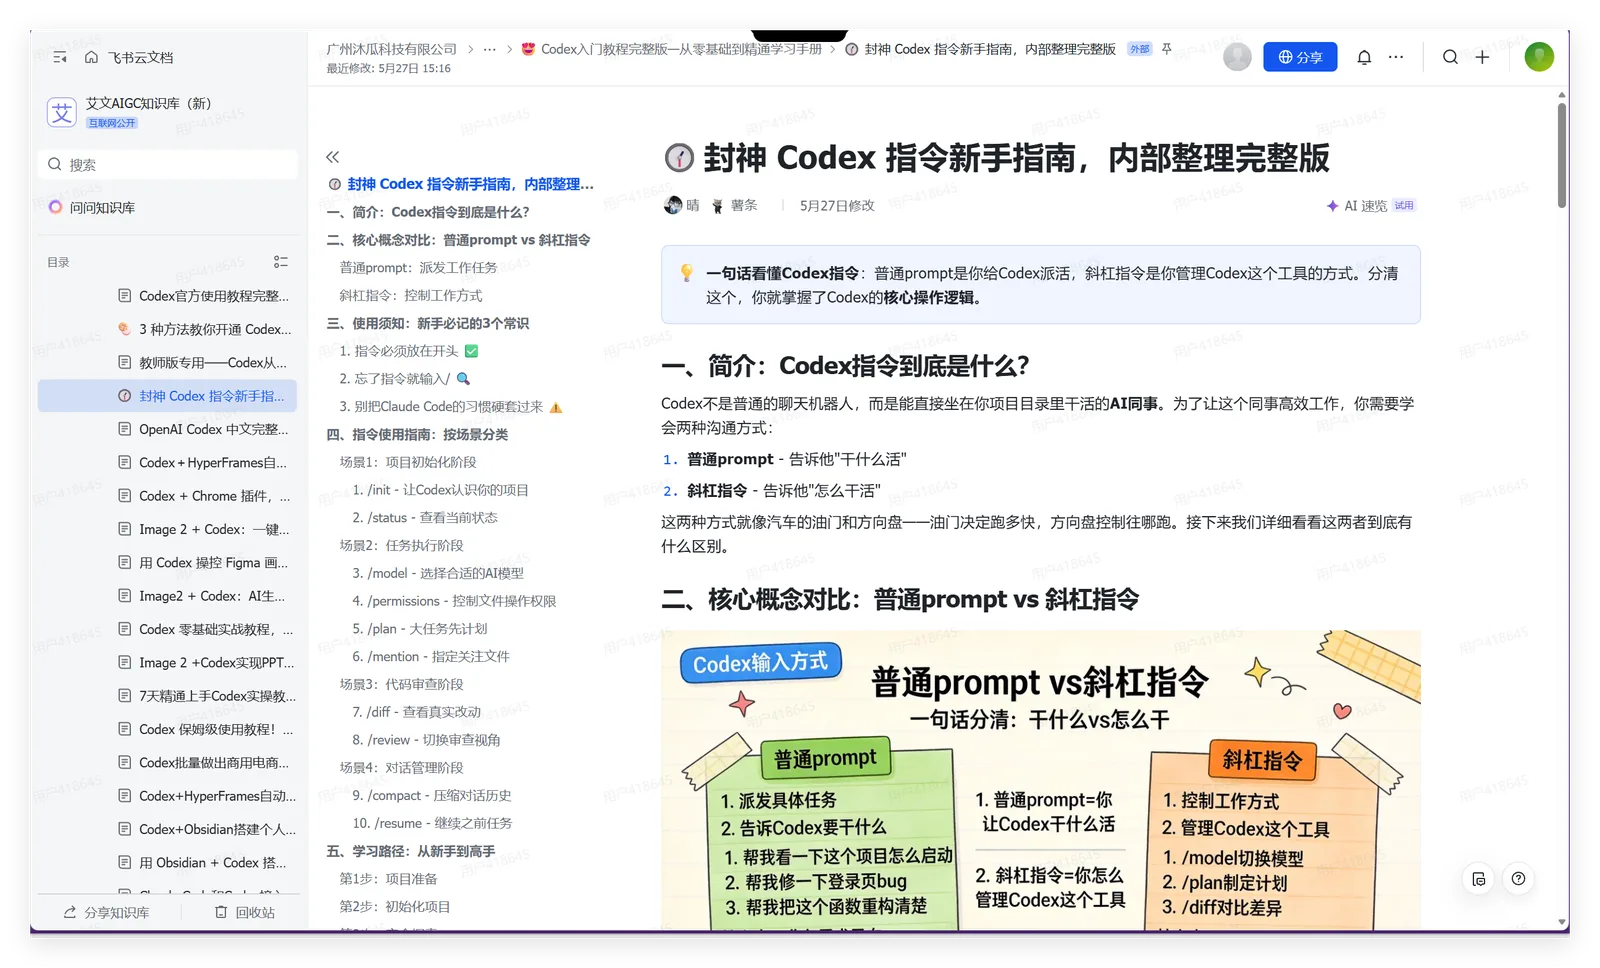Expand breadcrumb ellipsis menu

pos(489,49)
